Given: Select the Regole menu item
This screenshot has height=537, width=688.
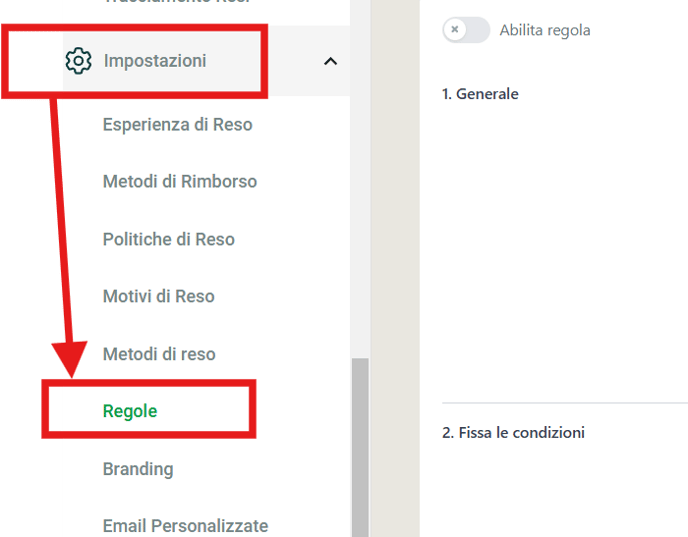Looking at the screenshot, I should [x=130, y=411].
